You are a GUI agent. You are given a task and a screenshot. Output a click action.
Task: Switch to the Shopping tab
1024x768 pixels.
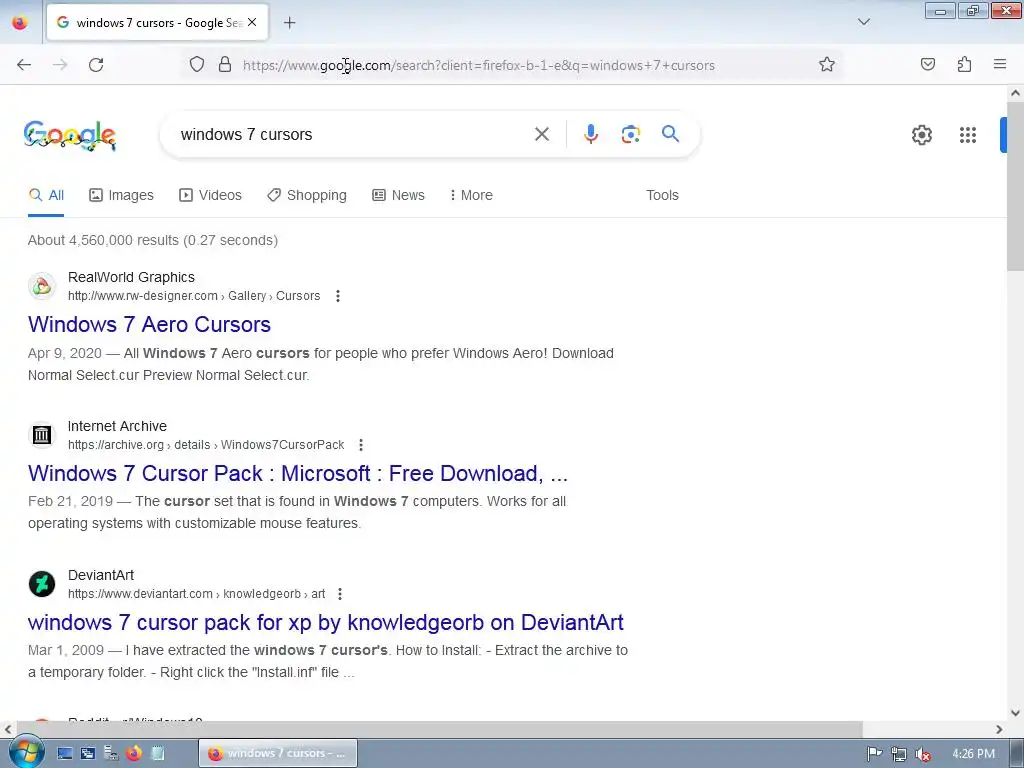click(x=307, y=195)
